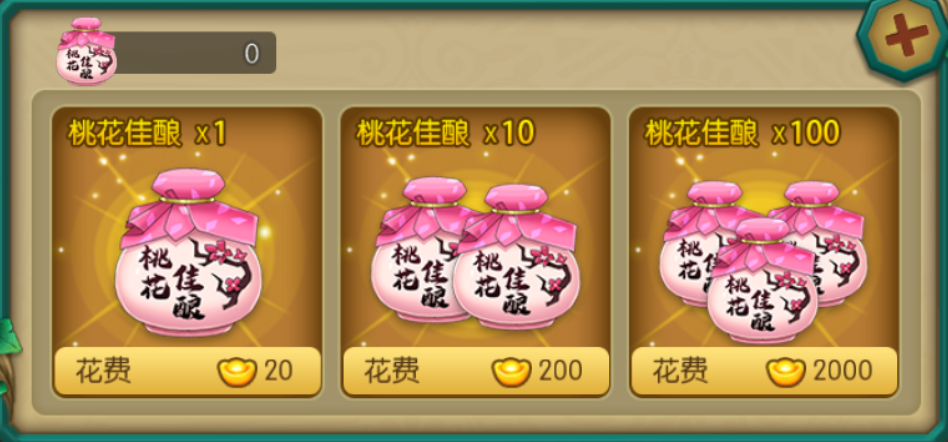This screenshot has height=442, width=948.
Task: Click the peach wine count field showing 0
Action: tap(193, 53)
